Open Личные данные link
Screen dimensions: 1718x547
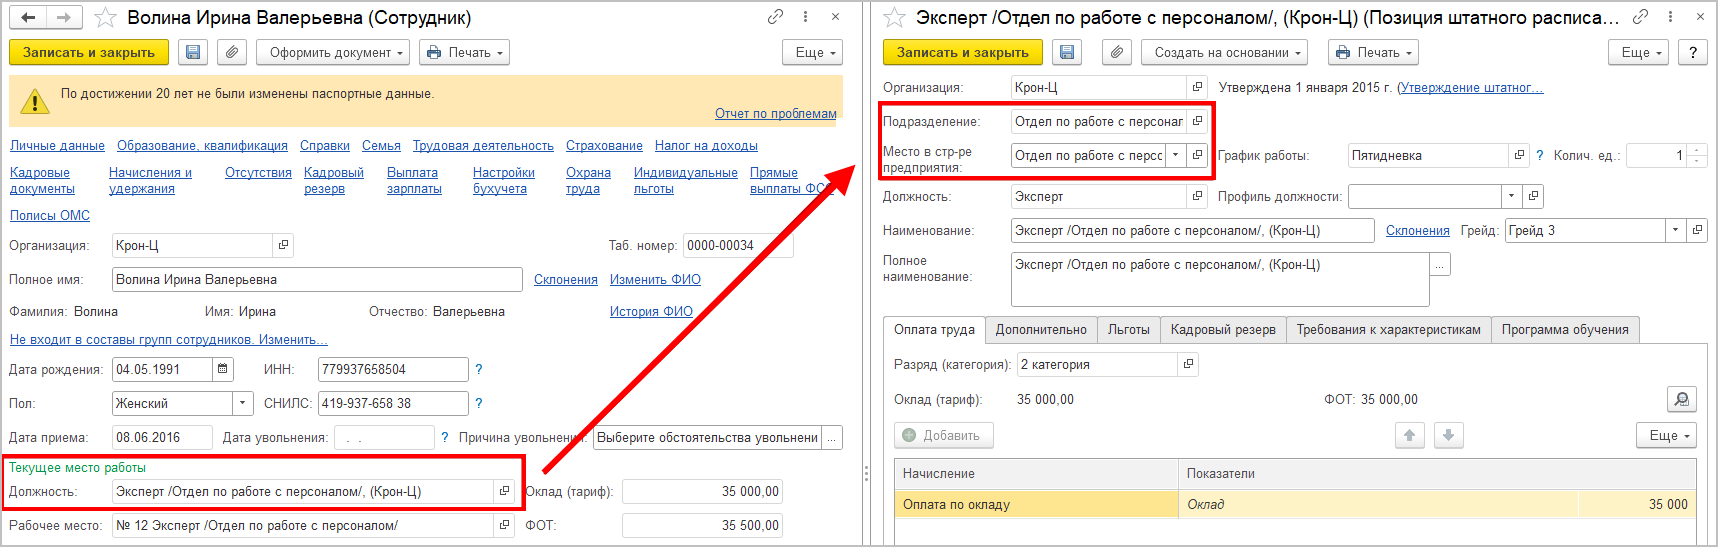point(57,145)
